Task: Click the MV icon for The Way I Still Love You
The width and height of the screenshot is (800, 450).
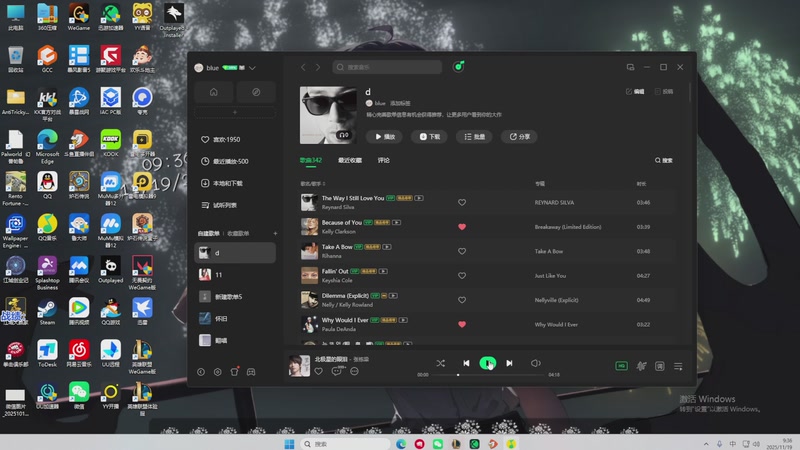Action: [x=419, y=198]
